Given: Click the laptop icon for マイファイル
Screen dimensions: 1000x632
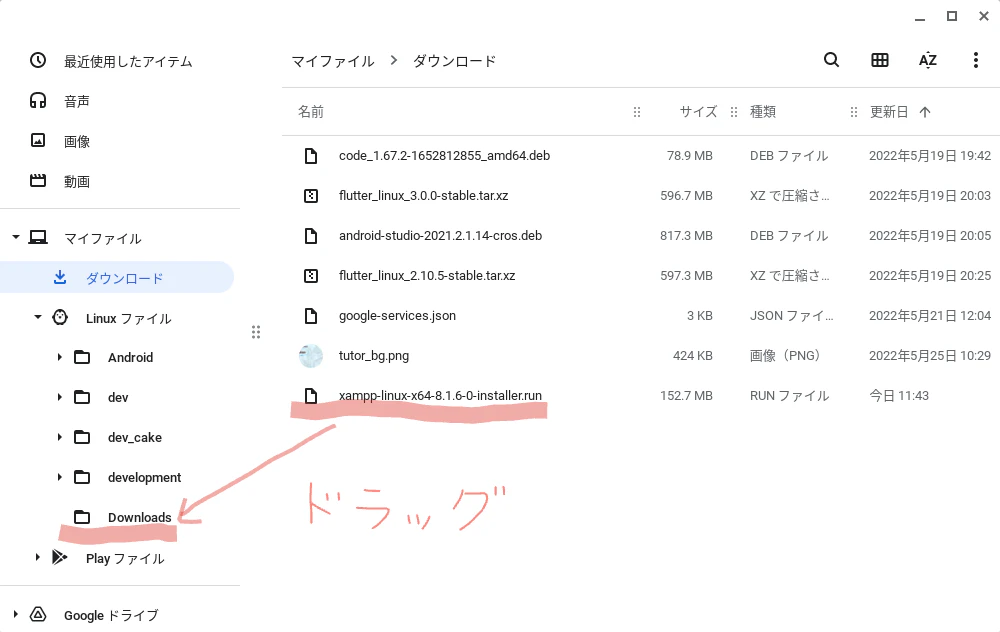Looking at the screenshot, I should point(38,238).
